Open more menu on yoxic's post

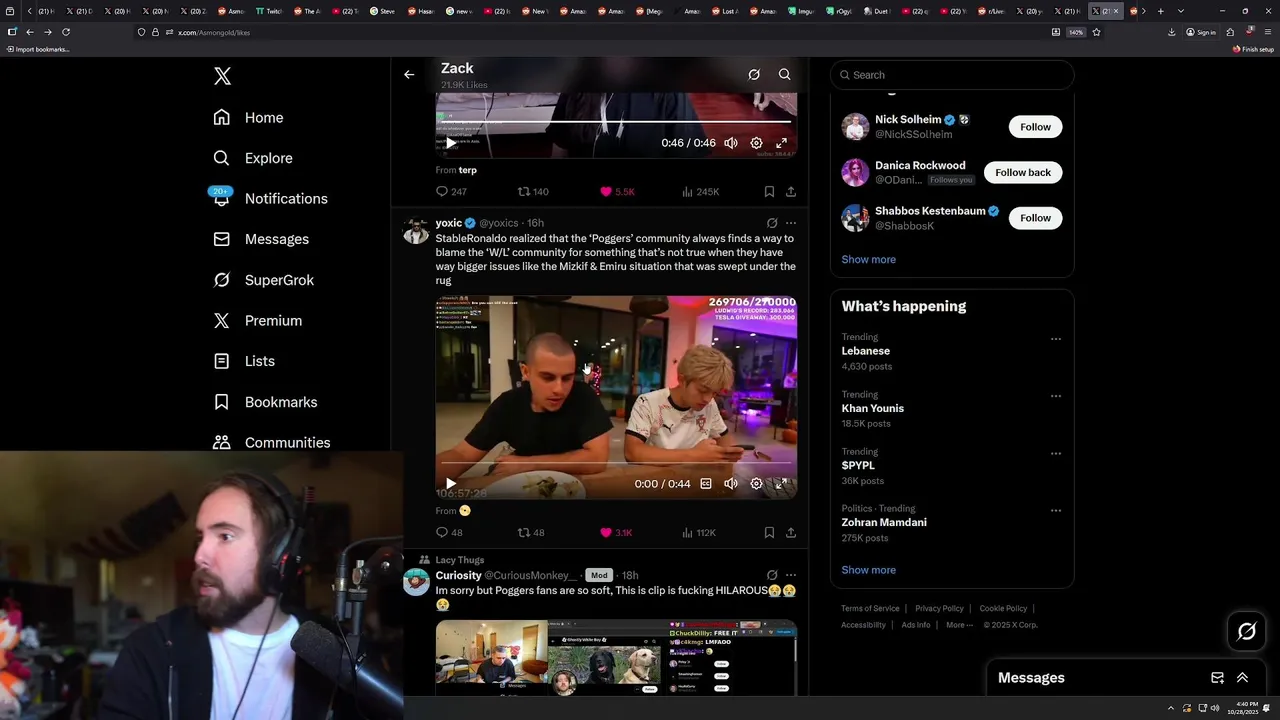click(790, 223)
